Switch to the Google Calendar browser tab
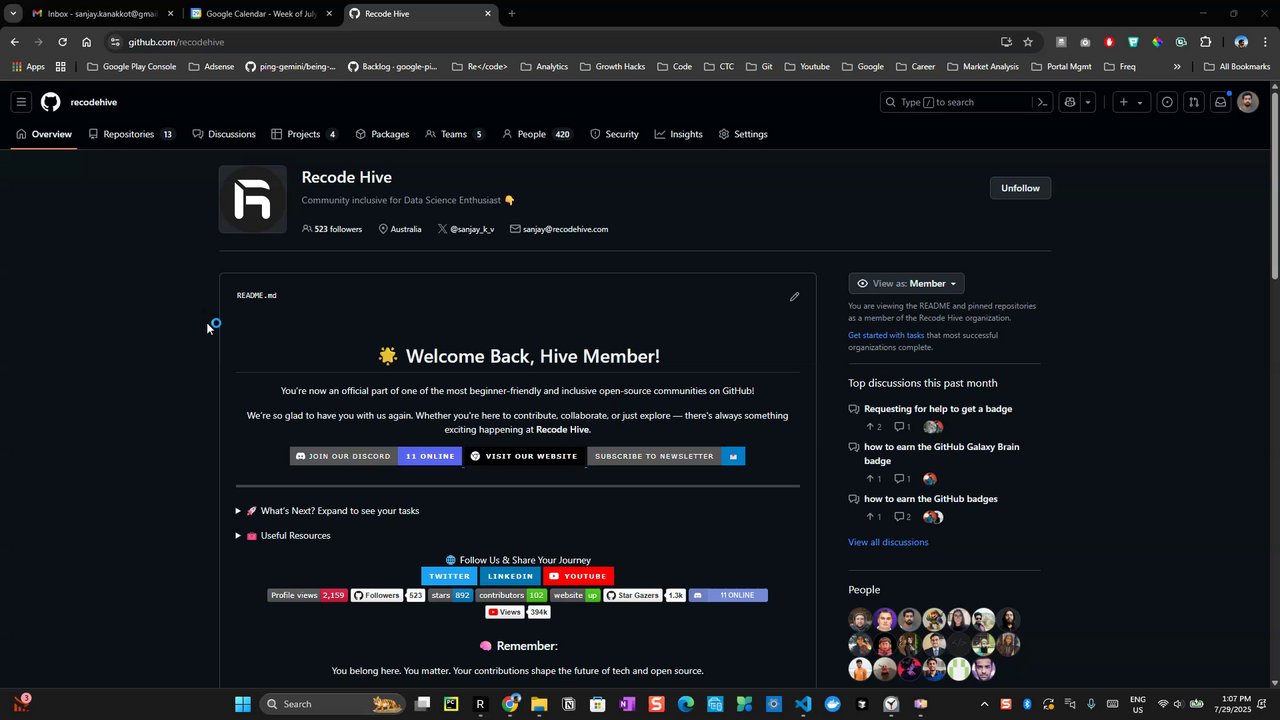Image resolution: width=1280 pixels, height=720 pixels. coord(260,14)
